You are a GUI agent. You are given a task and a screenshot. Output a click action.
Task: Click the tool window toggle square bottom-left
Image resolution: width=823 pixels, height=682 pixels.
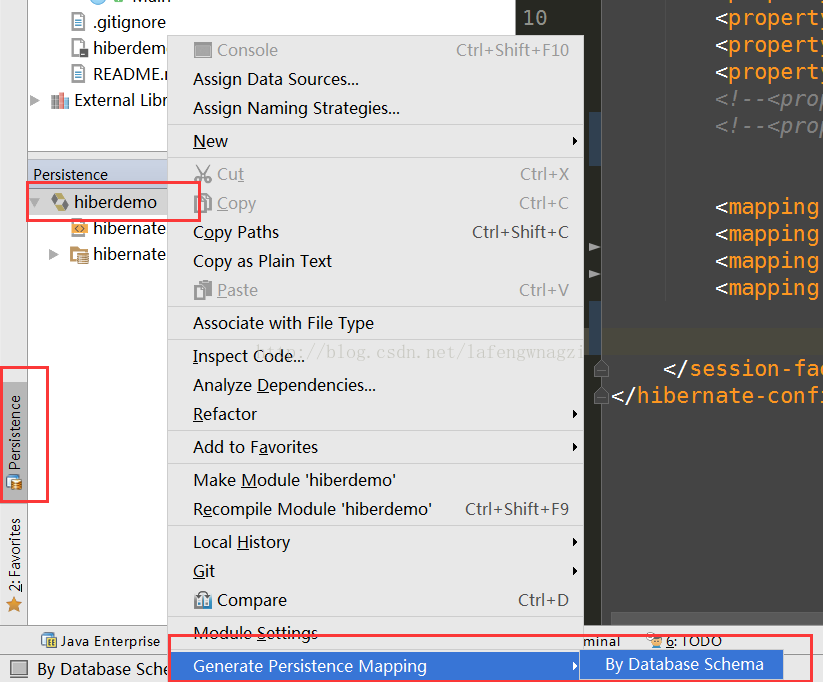coord(18,669)
